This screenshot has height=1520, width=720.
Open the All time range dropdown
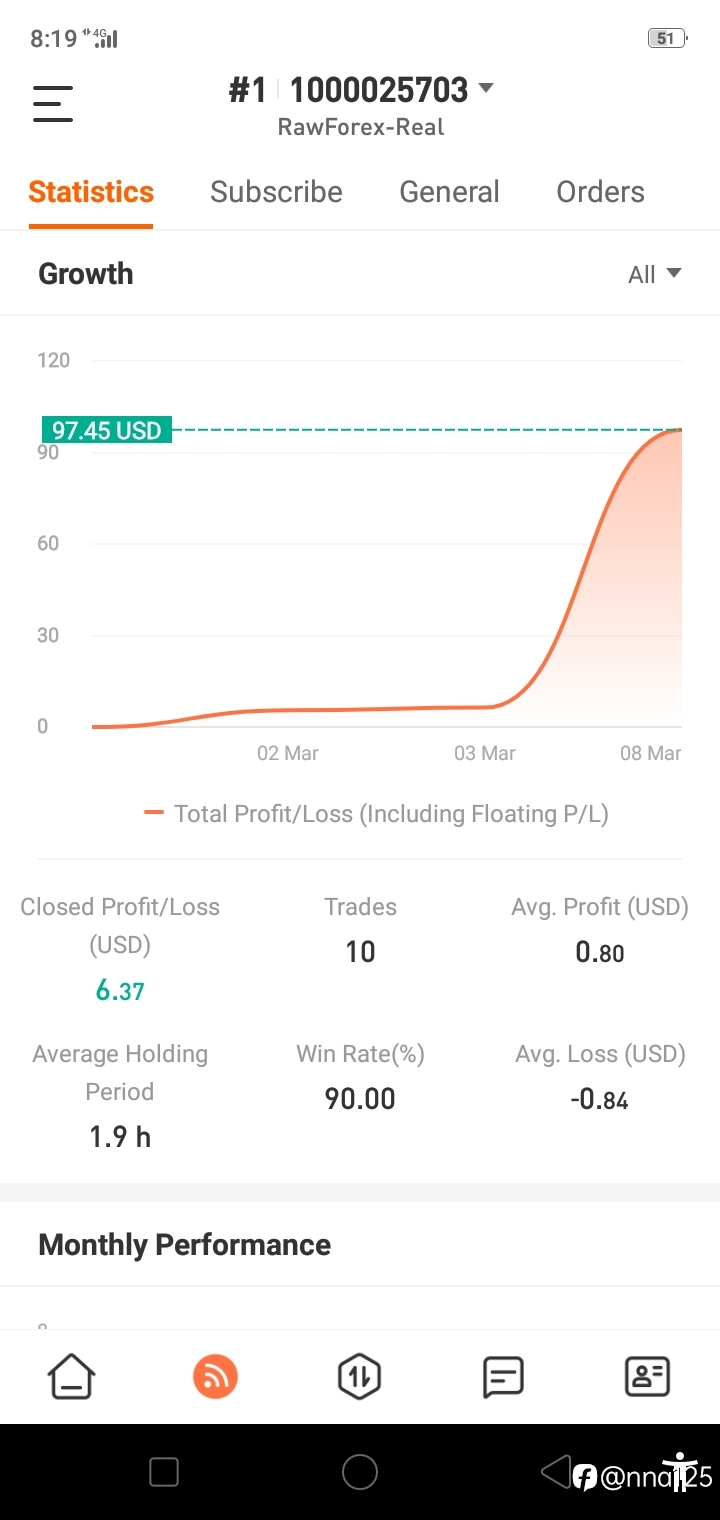pos(655,274)
